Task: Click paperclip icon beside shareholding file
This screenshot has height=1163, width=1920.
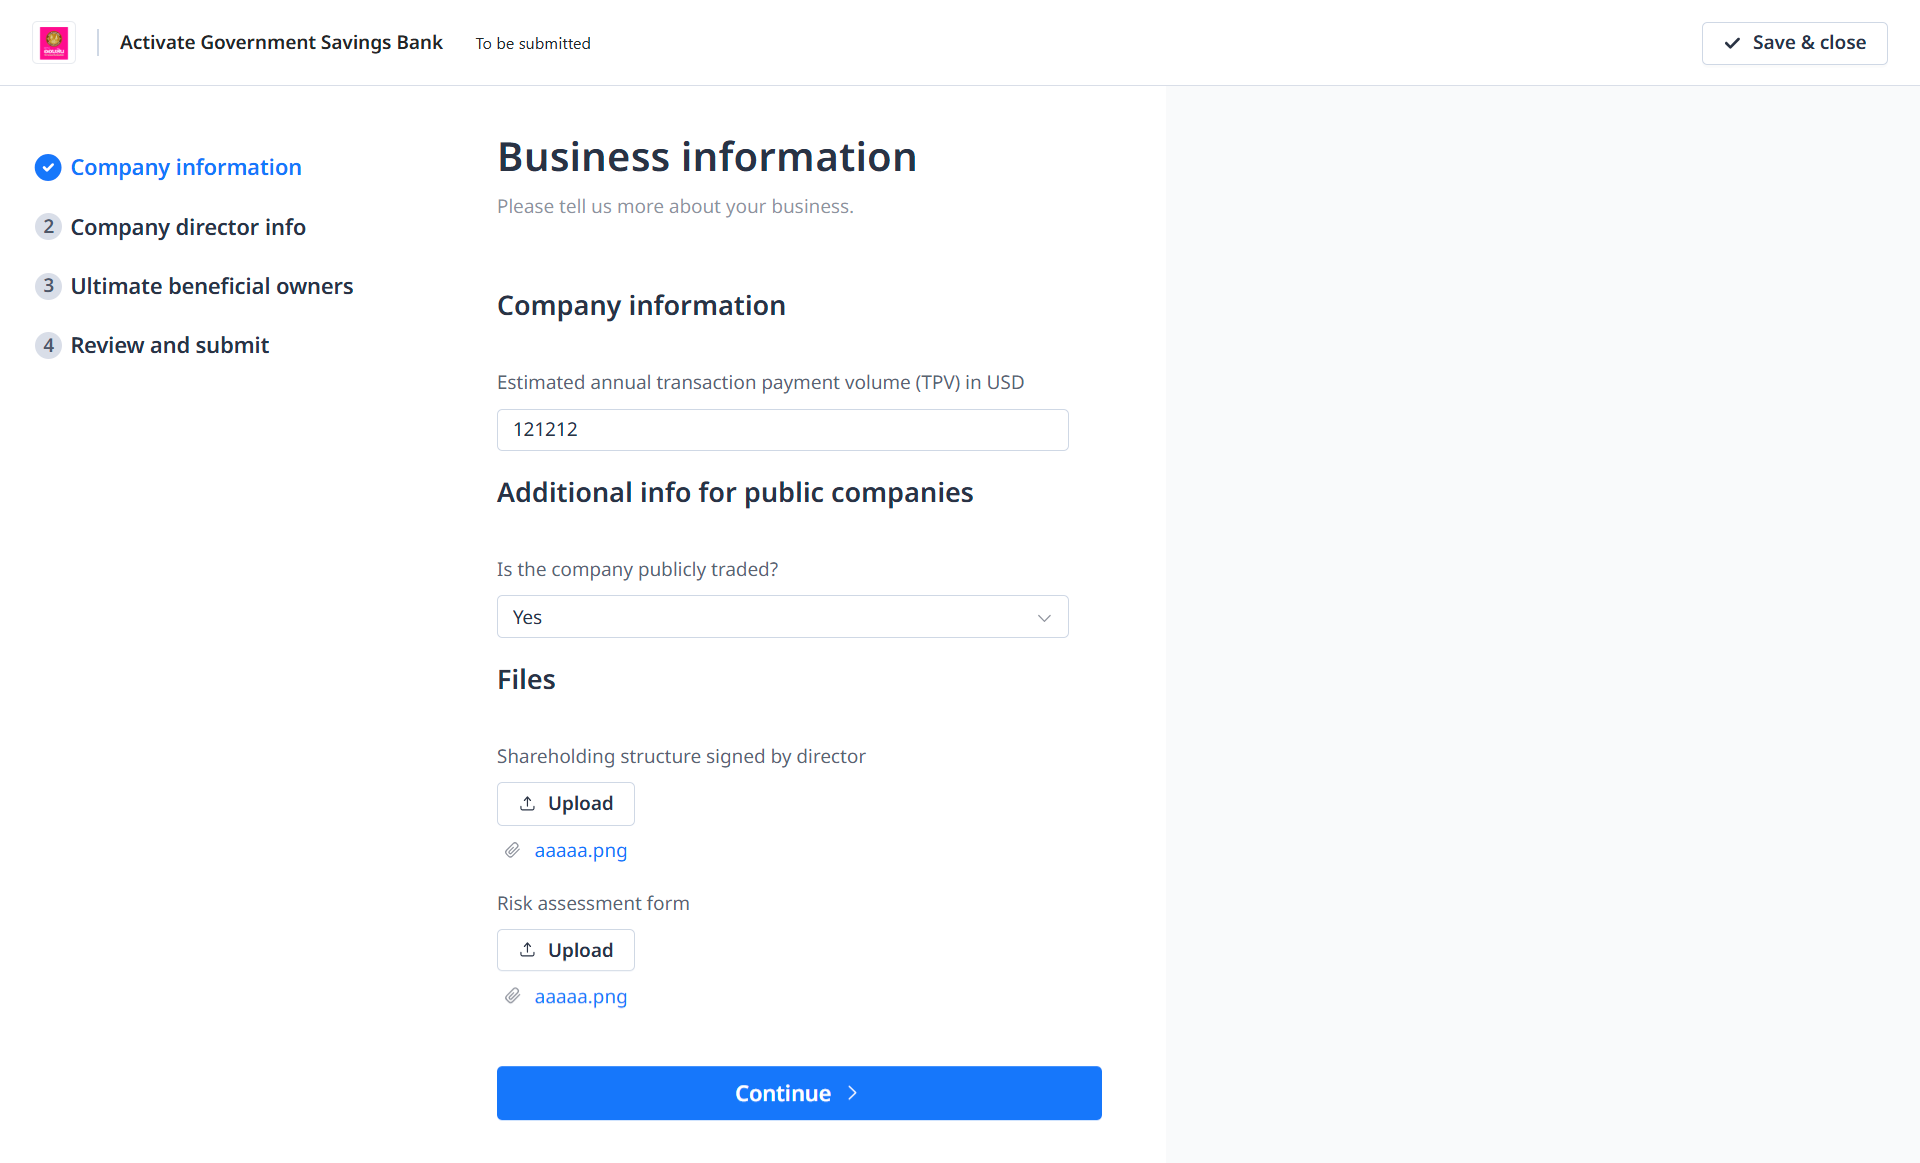Action: coord(512,850)
